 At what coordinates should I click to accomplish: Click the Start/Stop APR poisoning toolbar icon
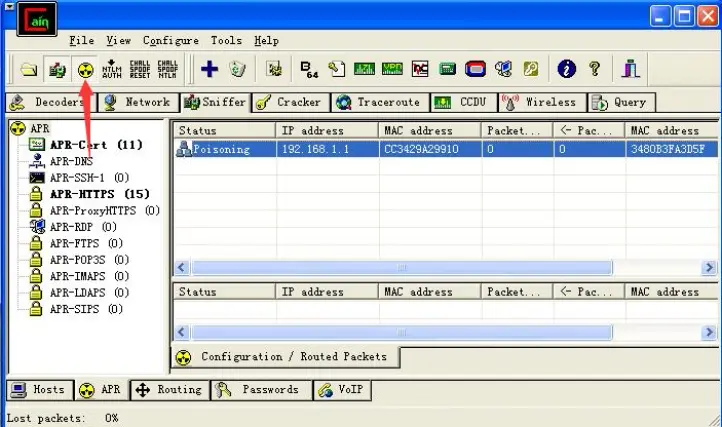click(85, 69)
